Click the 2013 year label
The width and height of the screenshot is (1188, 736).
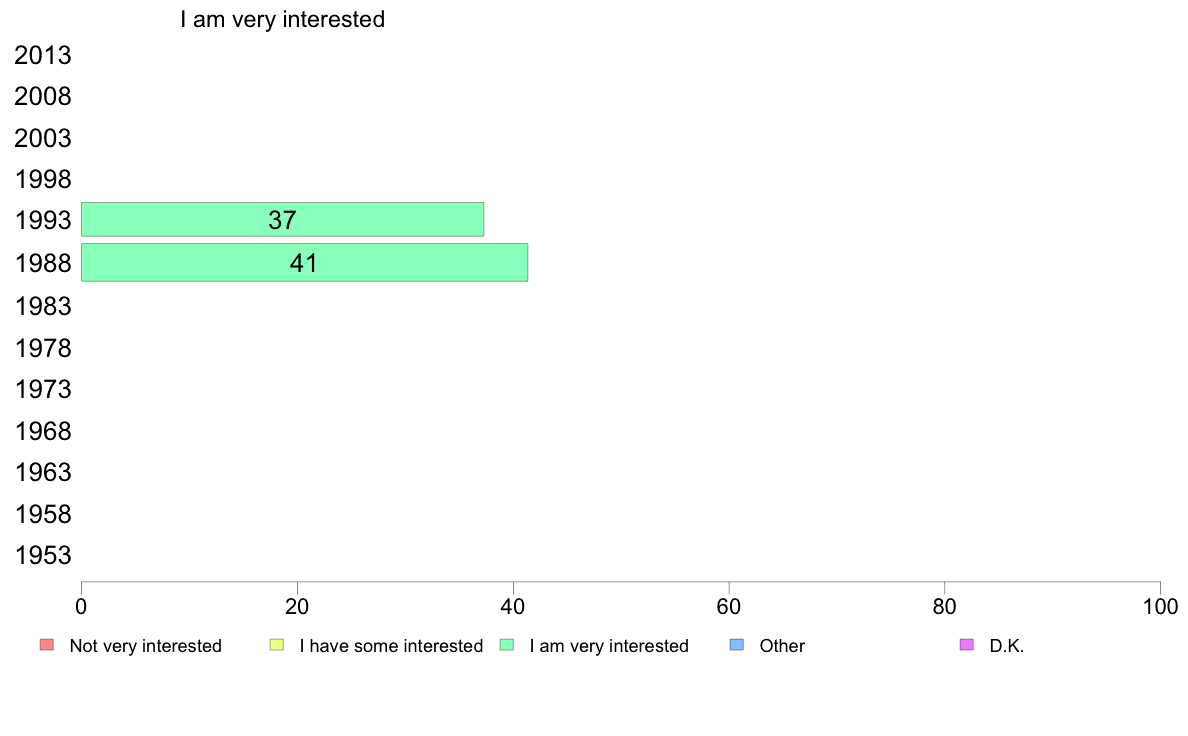tap(43, 55)
